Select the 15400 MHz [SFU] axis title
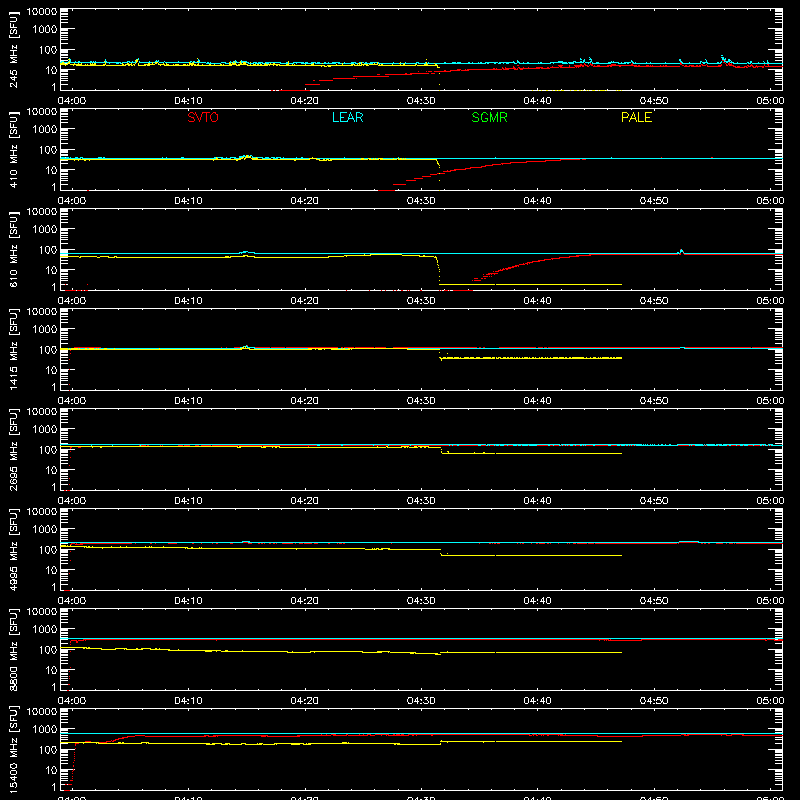The image size is (800, 800). pyautogui.click(x=13, y=749)
